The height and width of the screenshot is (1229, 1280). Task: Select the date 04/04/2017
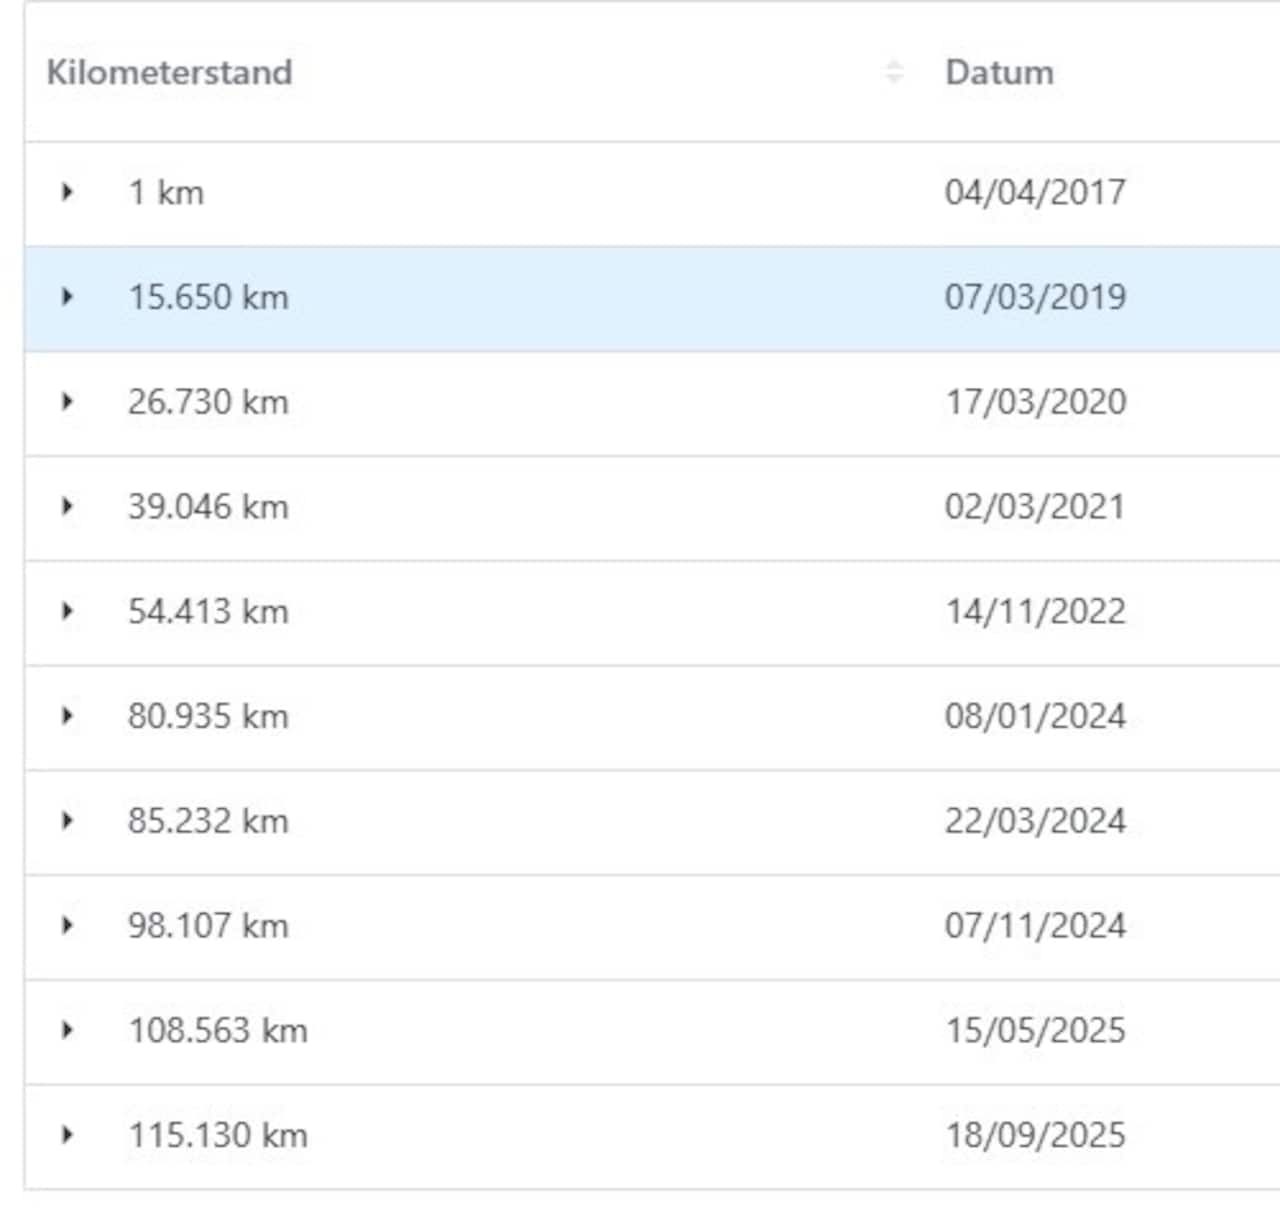tap(1035, 192)
